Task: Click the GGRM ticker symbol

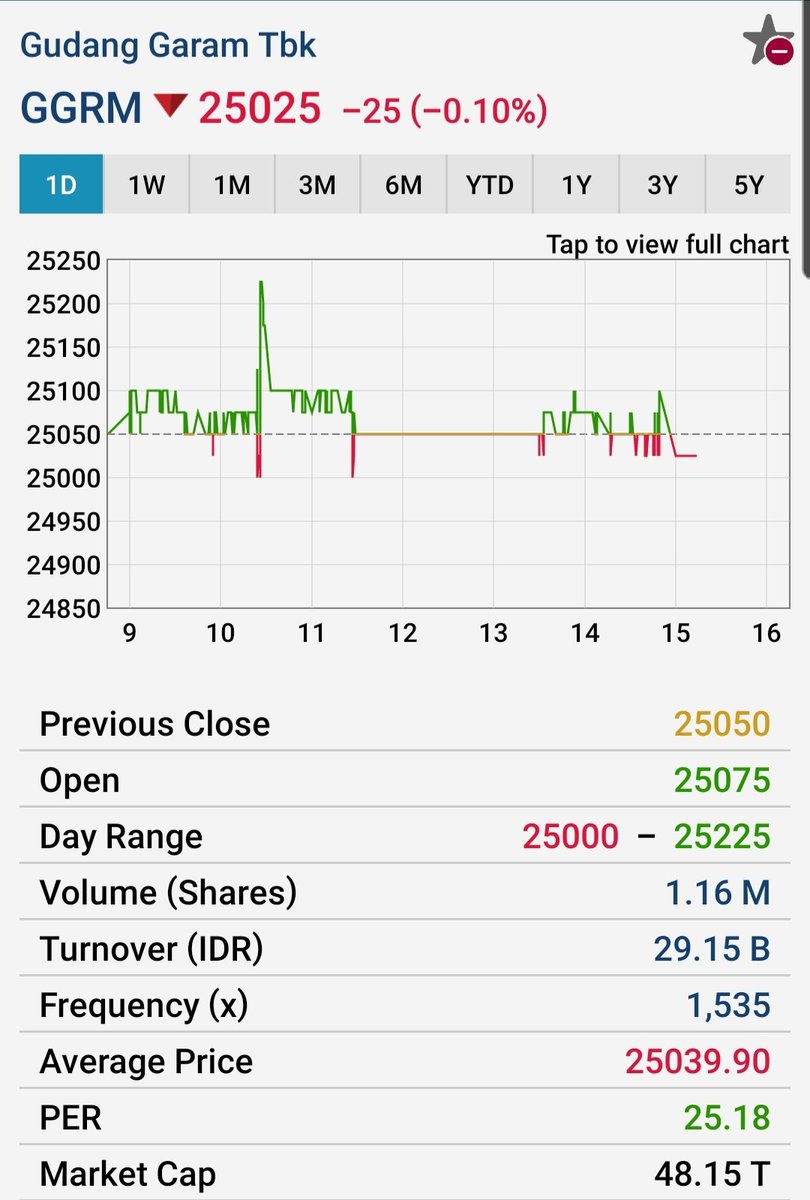Action: [81, 108]
